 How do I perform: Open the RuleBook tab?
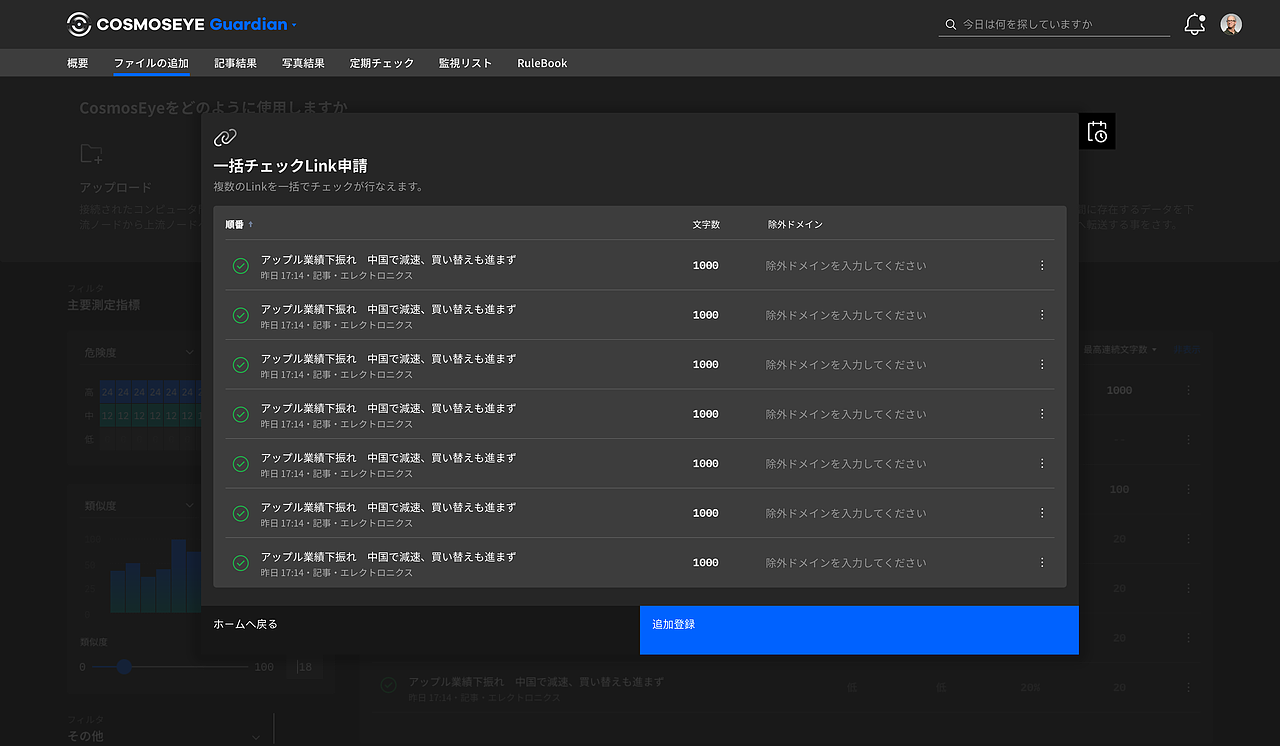tap(541, 62)
